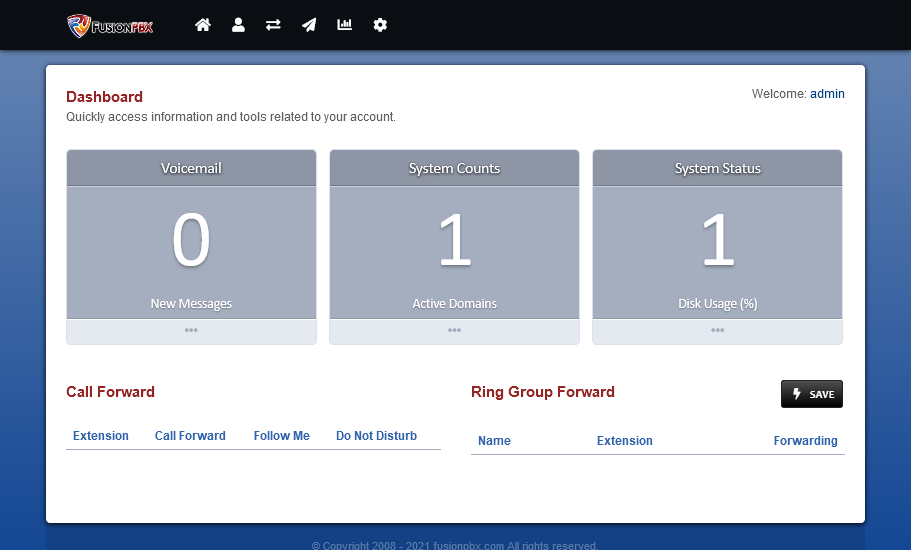Open the admin user link
911x550 pixels.
click(x=827, y=94)
